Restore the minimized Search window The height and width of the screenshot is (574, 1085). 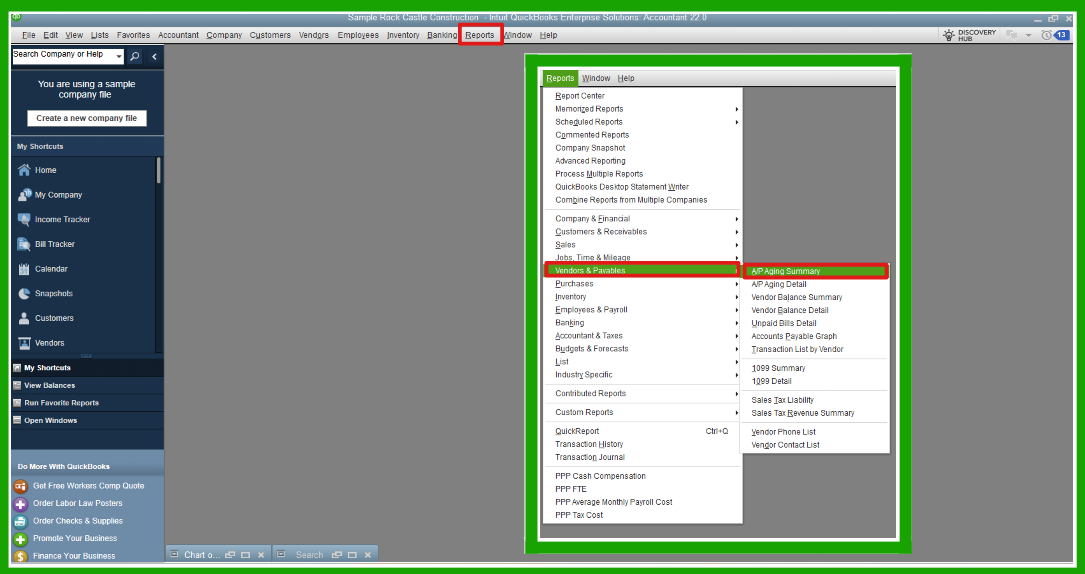(x=337, y=555)
